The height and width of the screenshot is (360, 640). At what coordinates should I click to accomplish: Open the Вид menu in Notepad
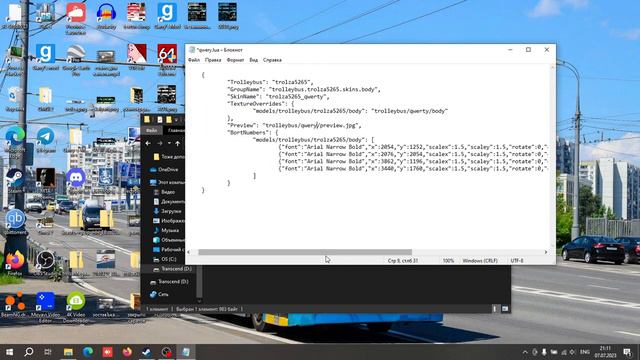pyautogui.click(x=253, y=60)
